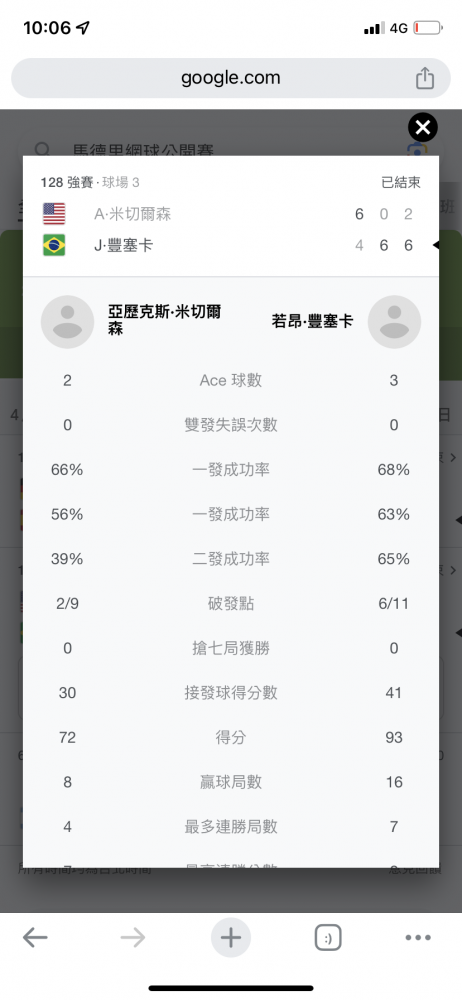Tap the Ace 球數 stat row
This screenshot has height=1000, width=462.
point(231,381)
